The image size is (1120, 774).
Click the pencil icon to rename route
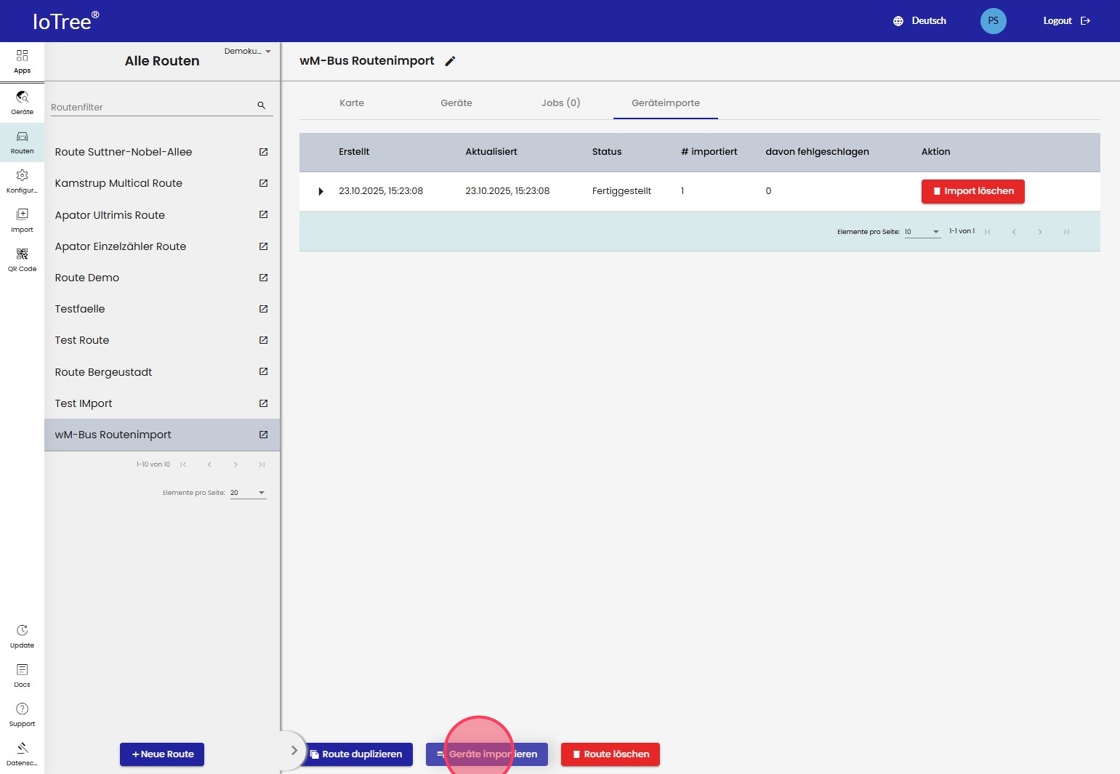pyautogui.click(x=450, y=61)
